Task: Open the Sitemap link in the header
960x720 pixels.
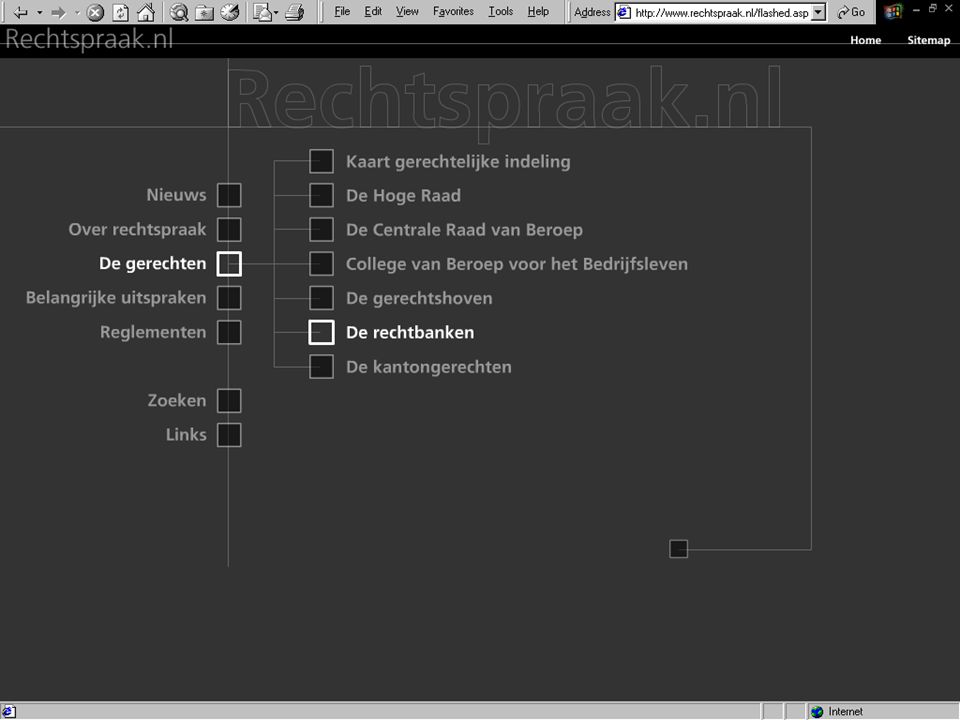Action: click(928, 40)
